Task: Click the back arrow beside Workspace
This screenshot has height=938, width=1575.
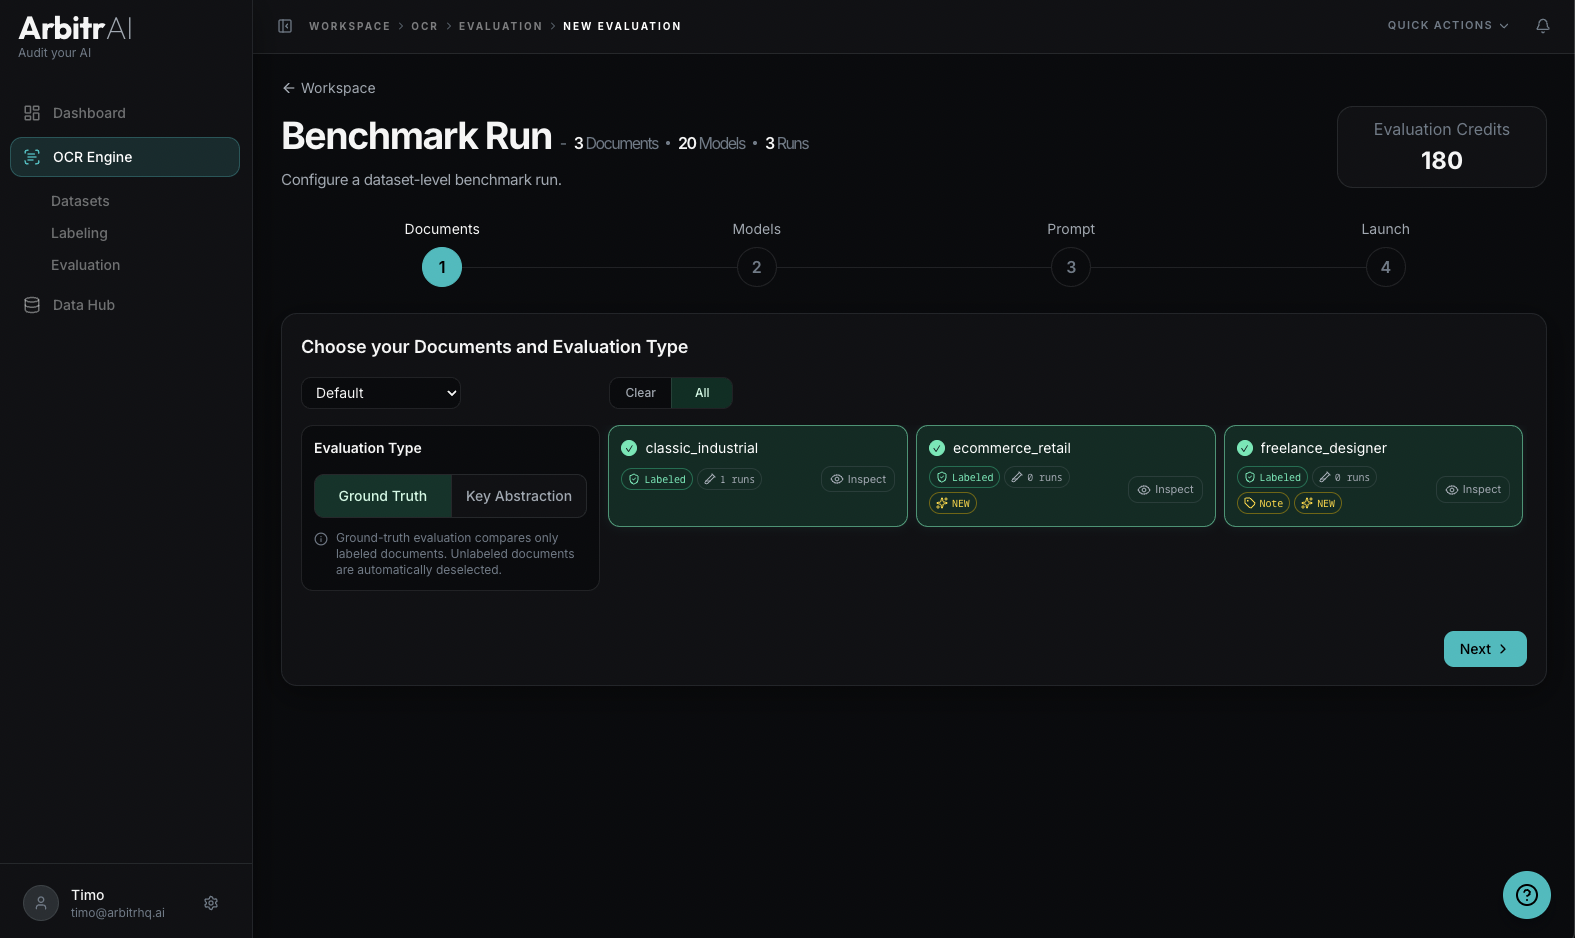Action: [288, 88]
